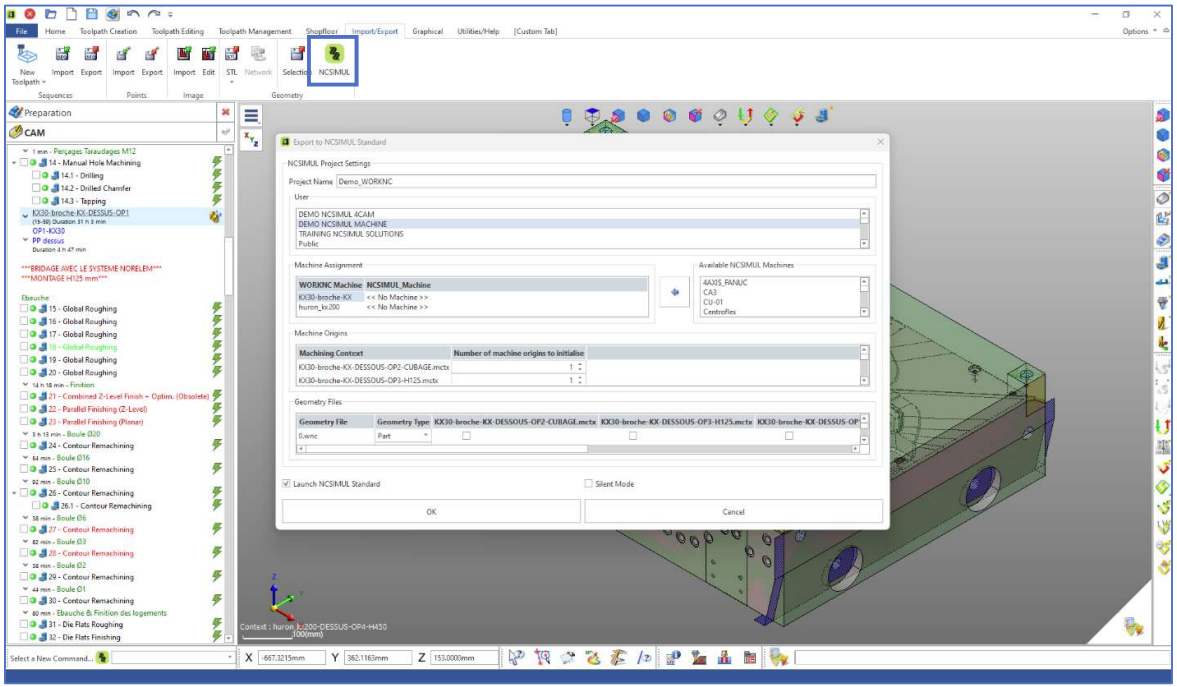Click the Redo arrow in title bar

153,14
